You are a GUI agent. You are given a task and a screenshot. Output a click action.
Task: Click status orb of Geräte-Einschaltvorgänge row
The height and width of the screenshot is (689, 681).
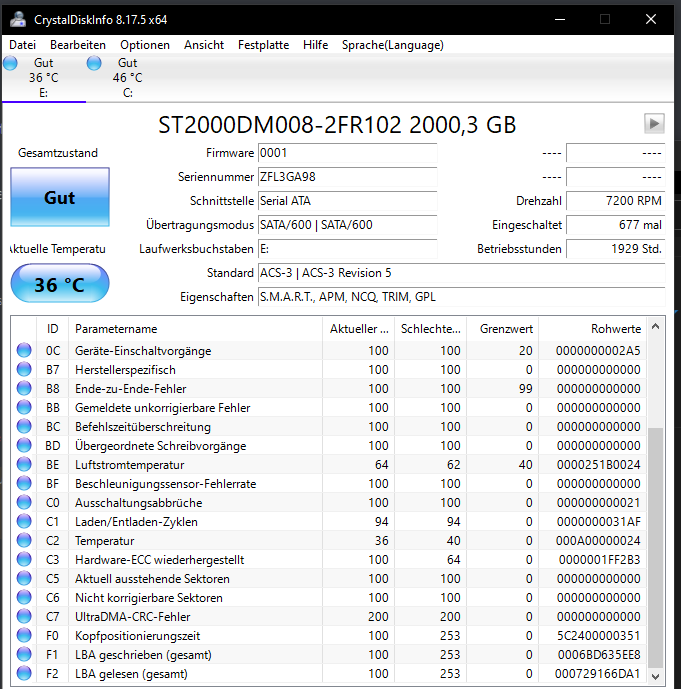[x=24, y=350]
